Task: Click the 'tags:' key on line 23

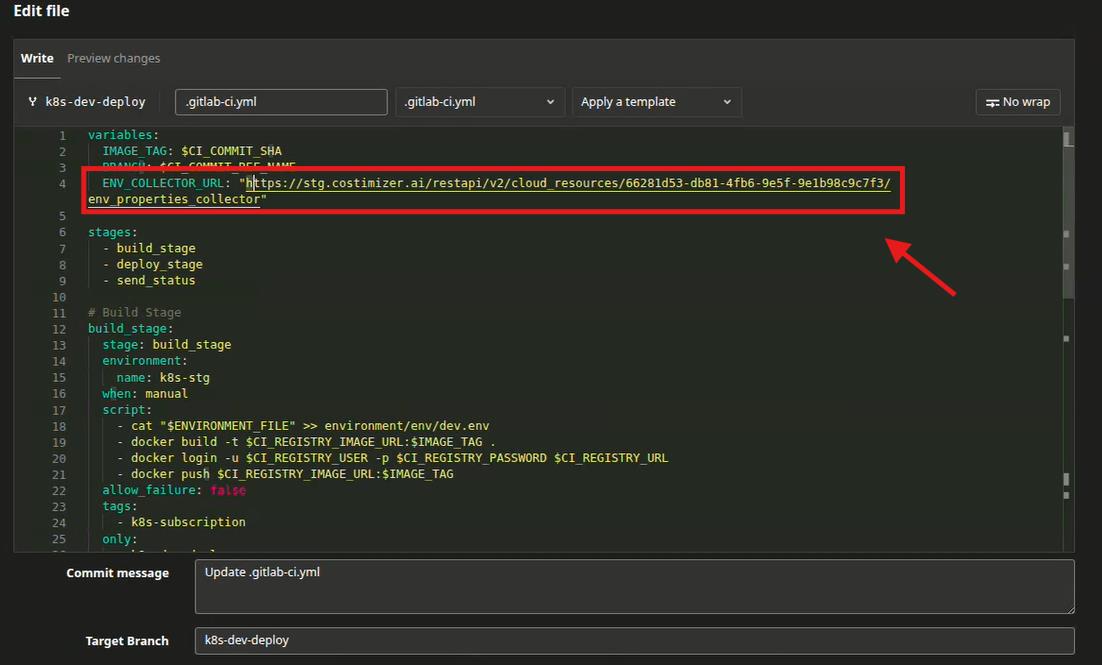Action: pos(120,506)
